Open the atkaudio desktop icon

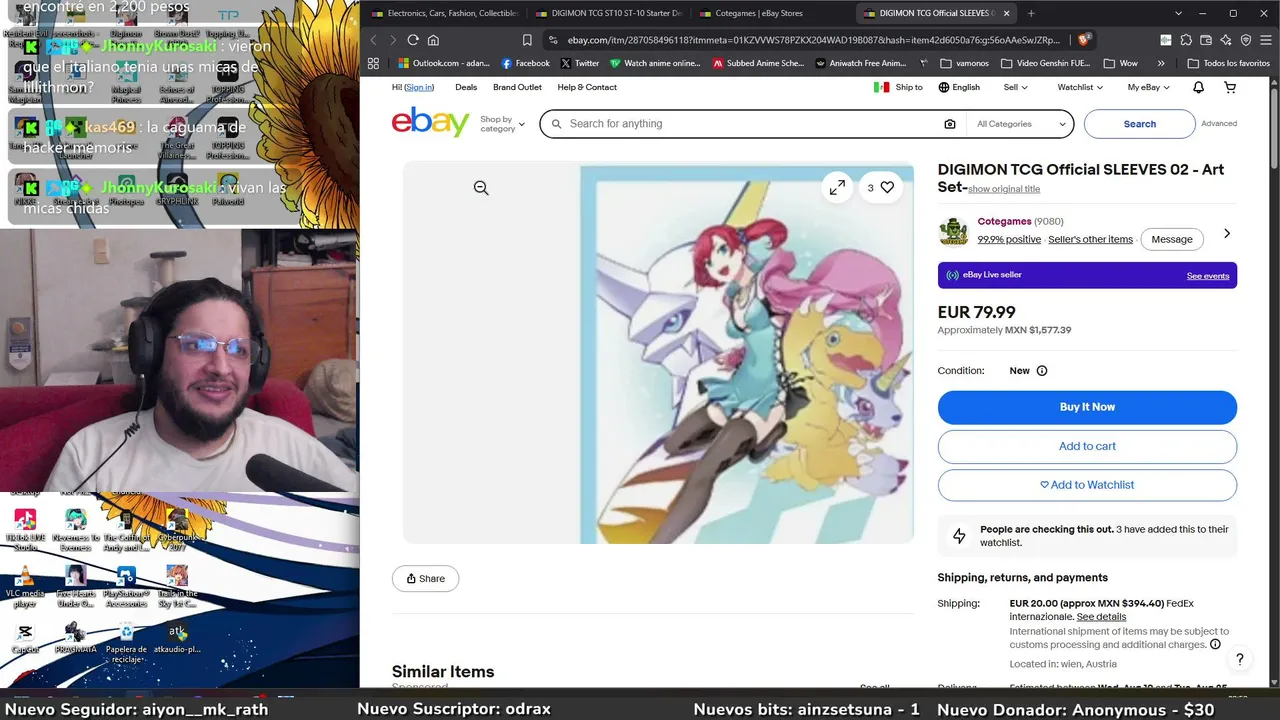177,638
